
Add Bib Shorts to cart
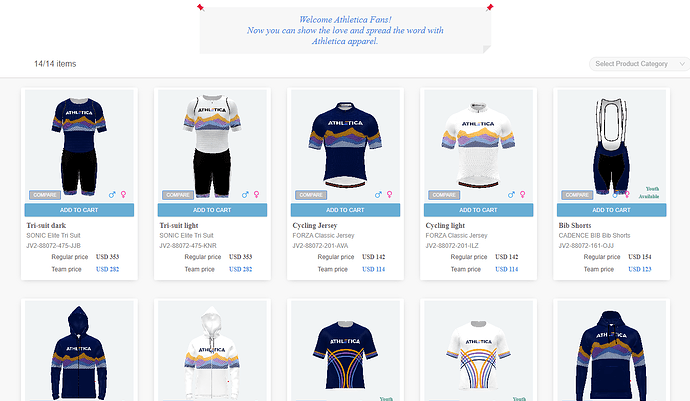pos(611,210)
